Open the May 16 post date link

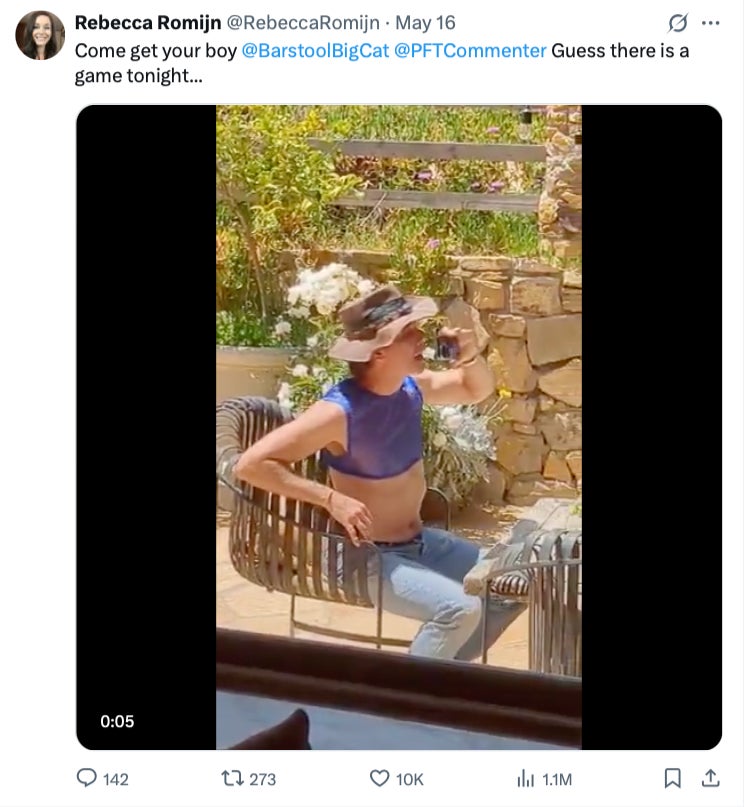tap(432, 22)
